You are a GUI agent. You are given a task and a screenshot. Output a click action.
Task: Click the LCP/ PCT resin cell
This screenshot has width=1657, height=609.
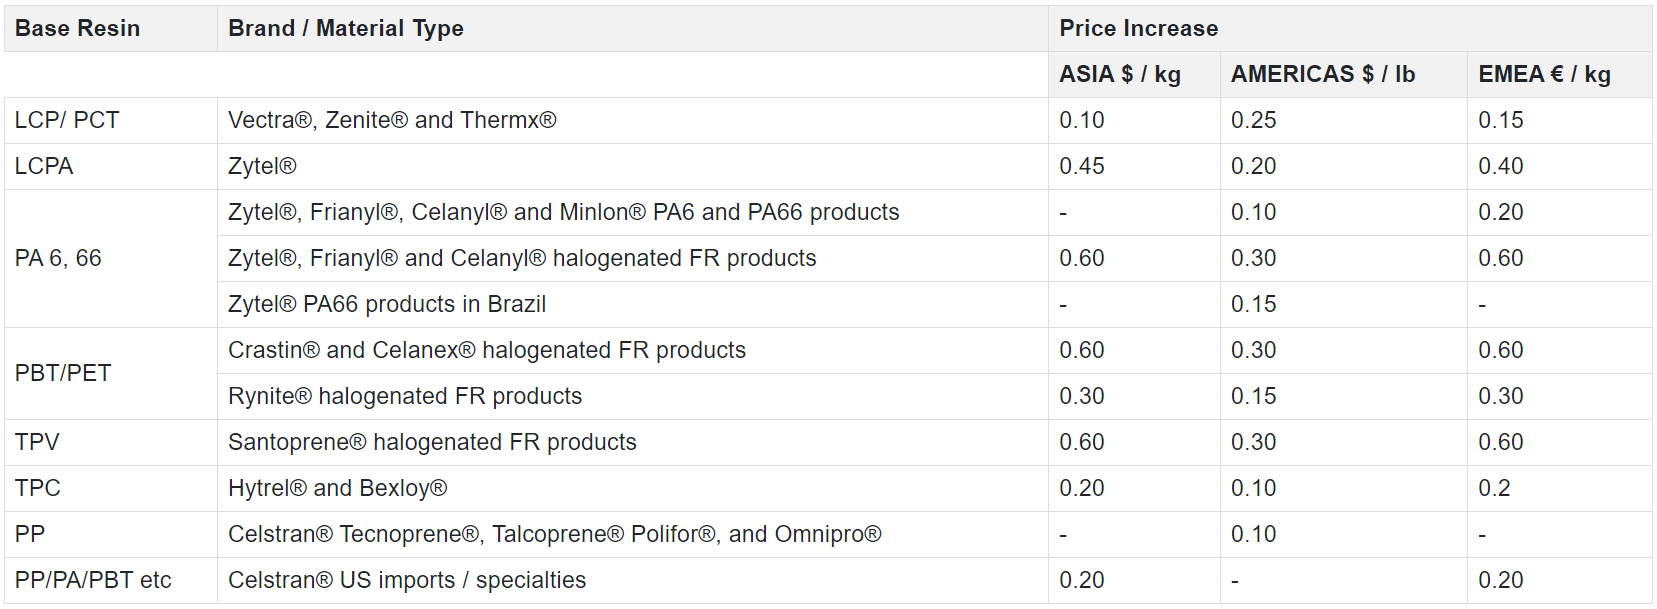pyautogui.click(x=67, y=120)
